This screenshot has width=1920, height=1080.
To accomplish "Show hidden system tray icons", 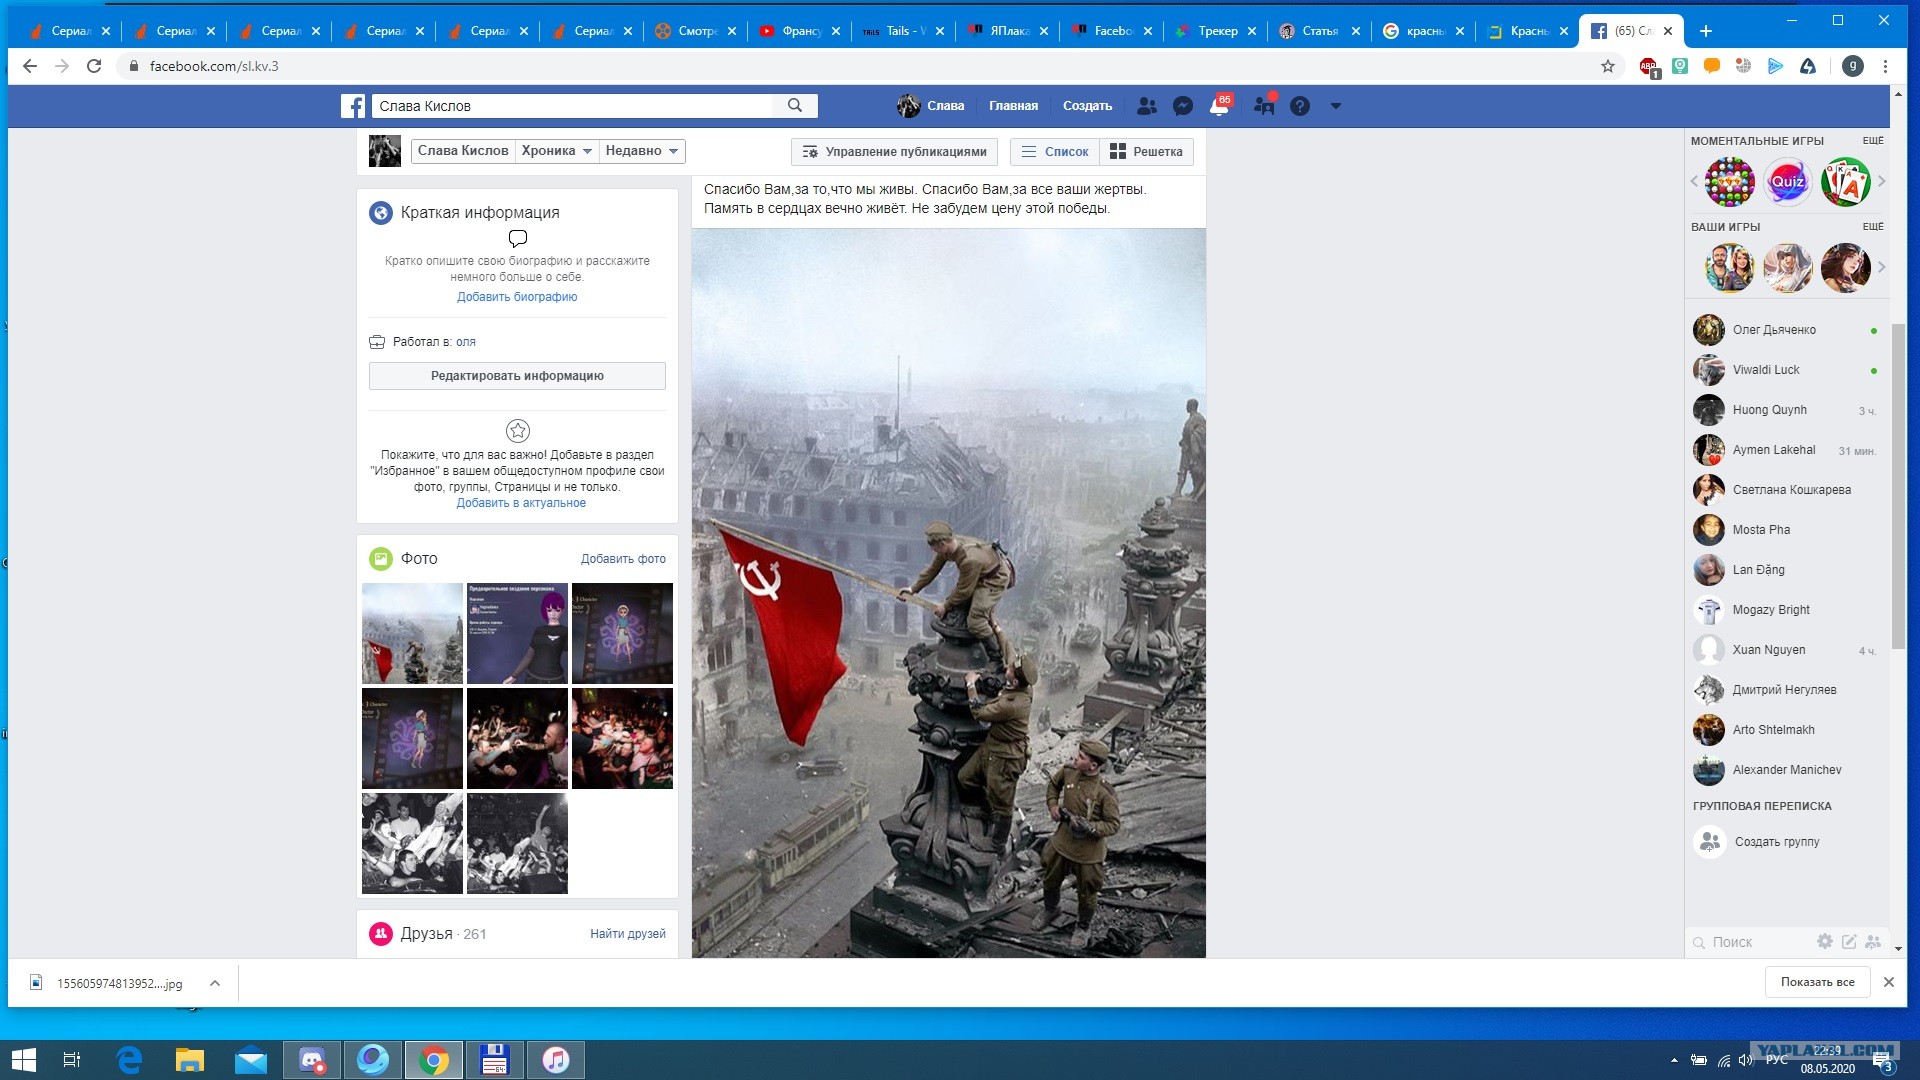I will click(1674, 1060).
